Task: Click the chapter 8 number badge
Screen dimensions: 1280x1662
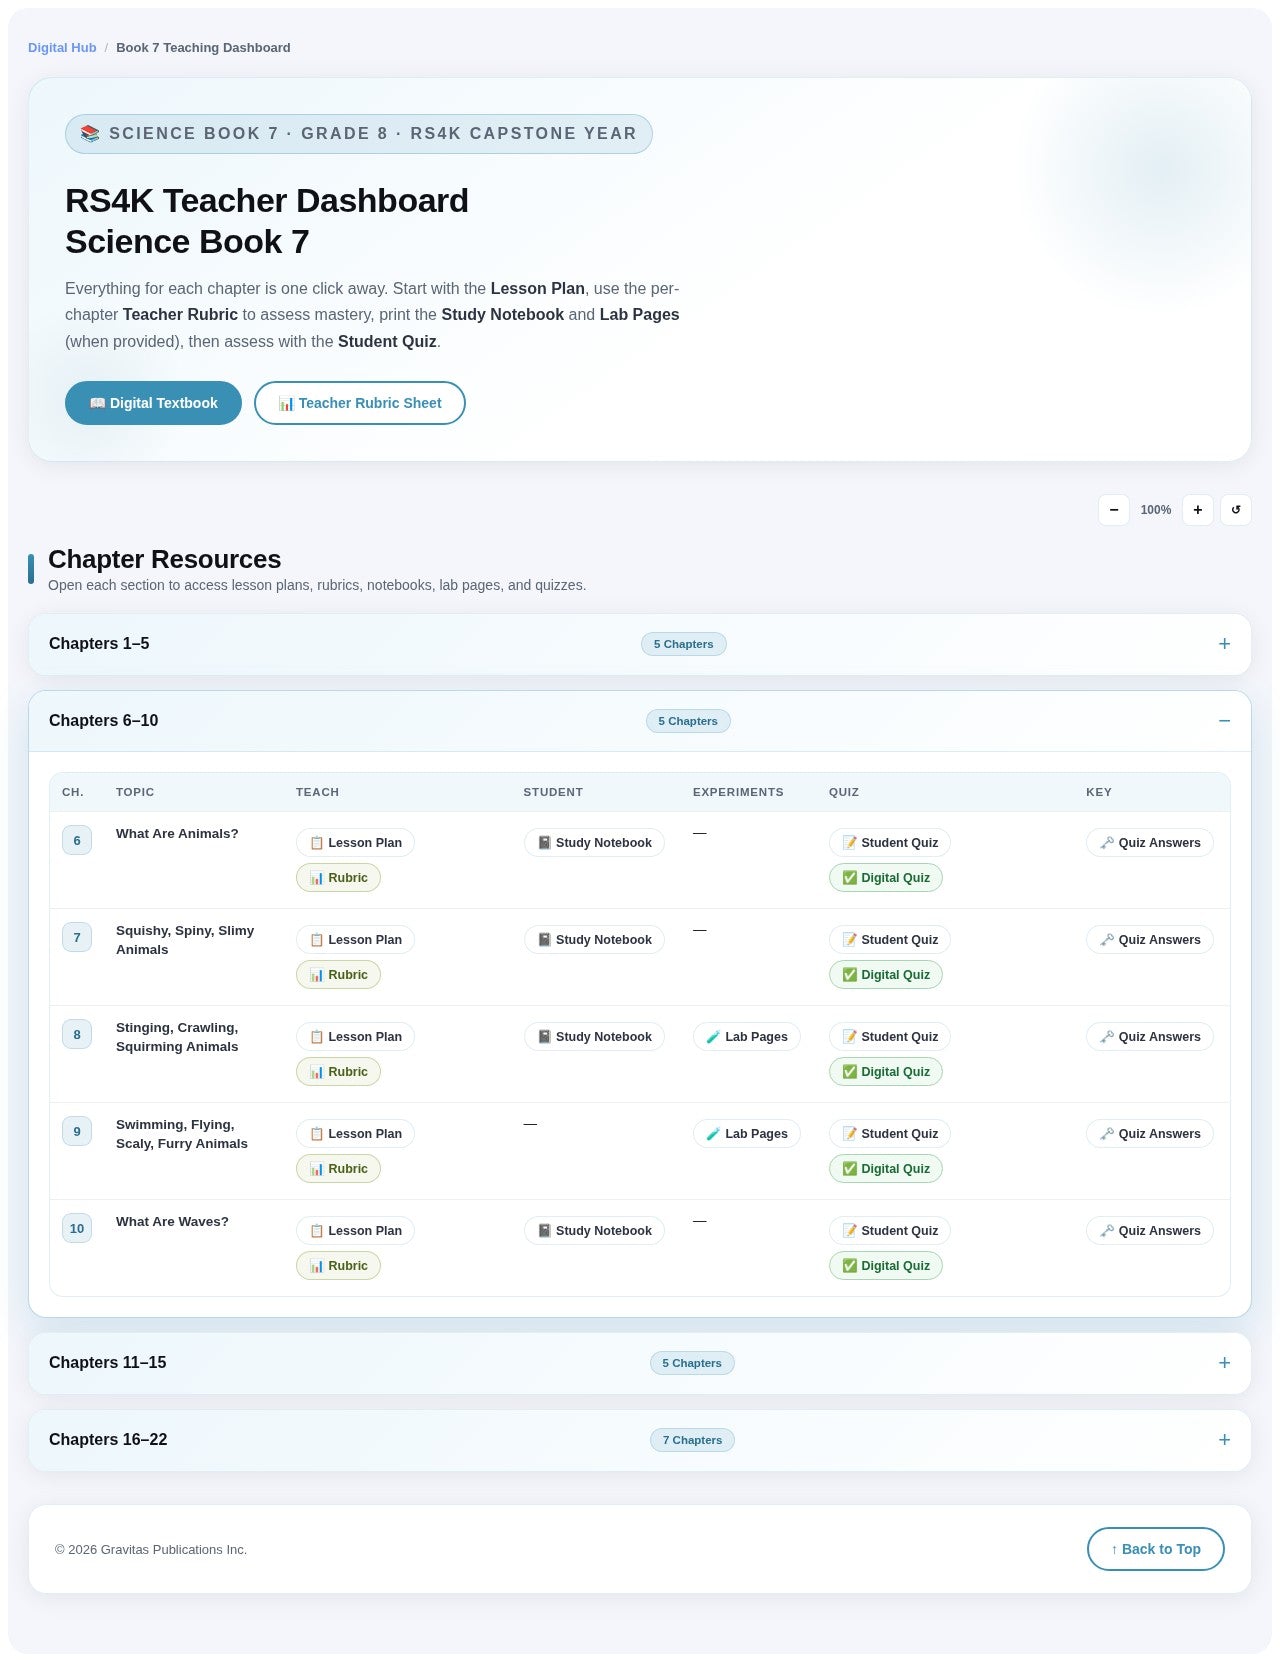Action: tap(77, 1034)
